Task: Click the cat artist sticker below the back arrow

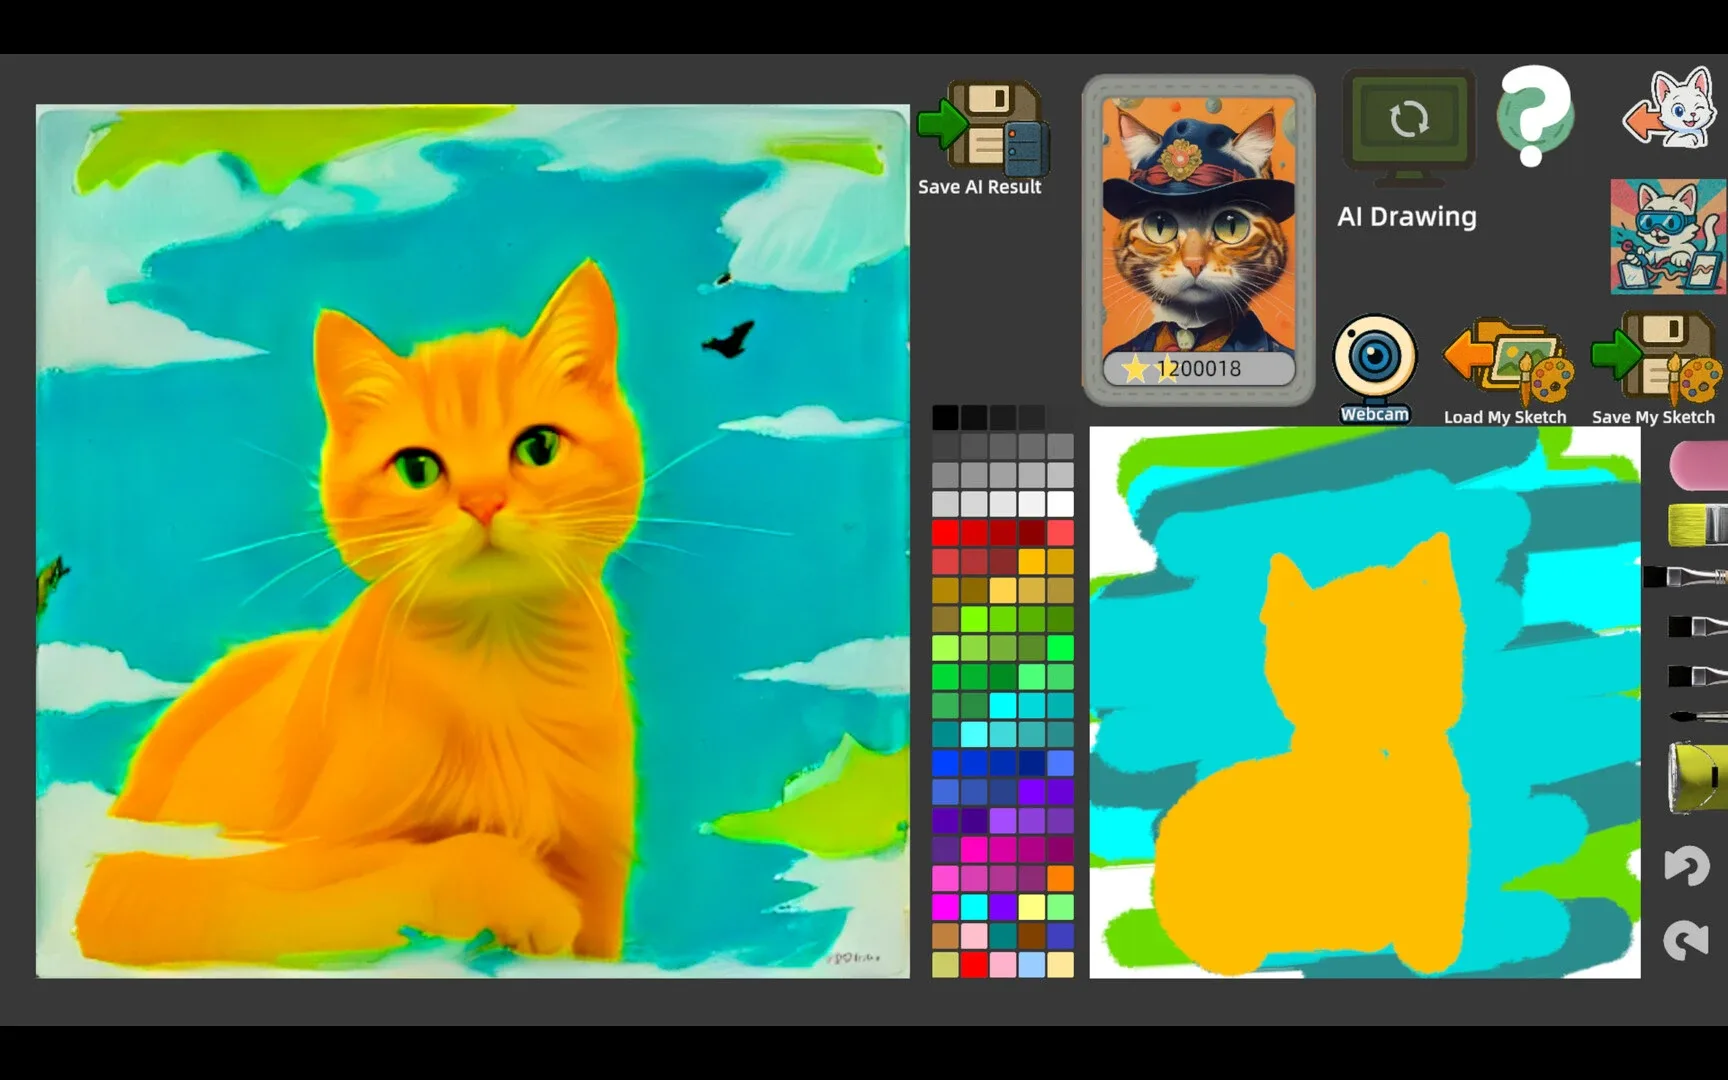Action: tap(1666, 235)
